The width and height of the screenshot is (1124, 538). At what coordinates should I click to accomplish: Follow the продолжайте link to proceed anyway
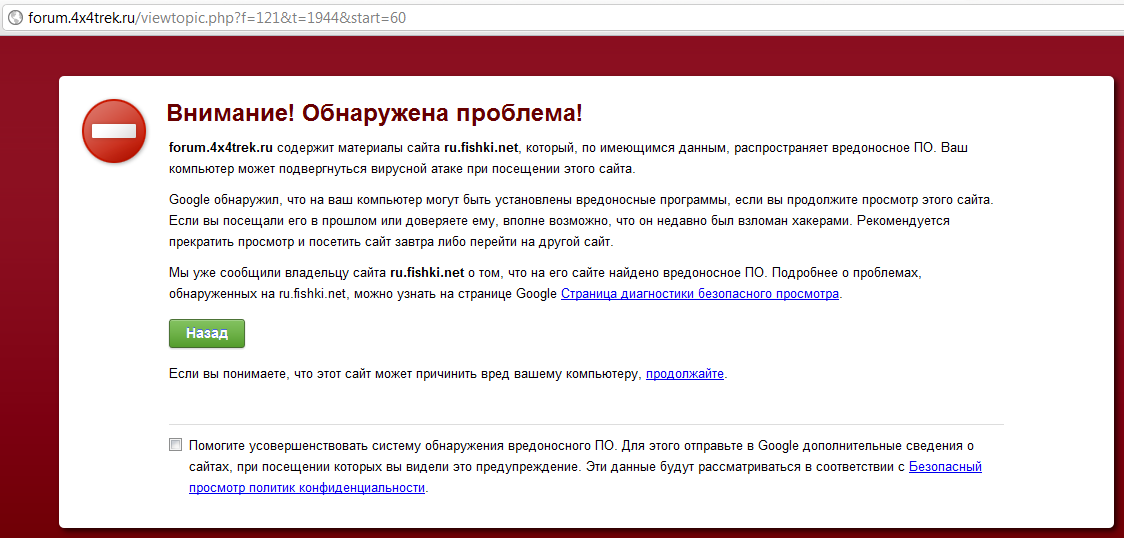point(684,374)
